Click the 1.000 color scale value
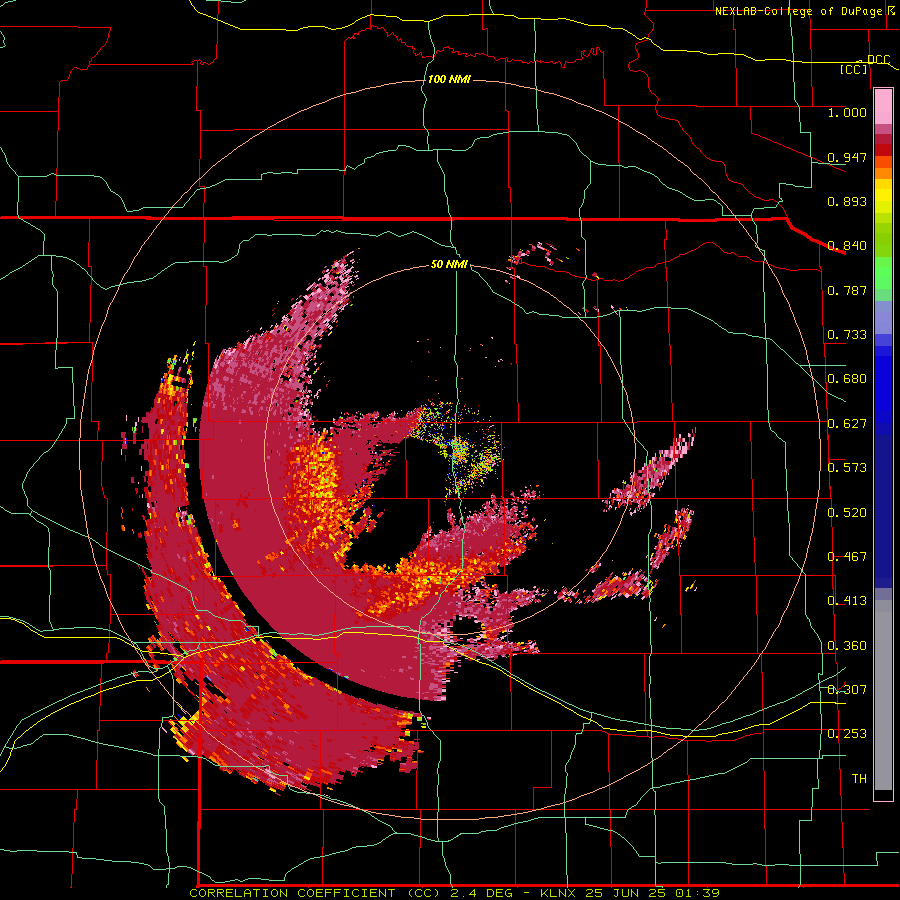This screenshot has height=900, width=900. click(x=847, y=112)
